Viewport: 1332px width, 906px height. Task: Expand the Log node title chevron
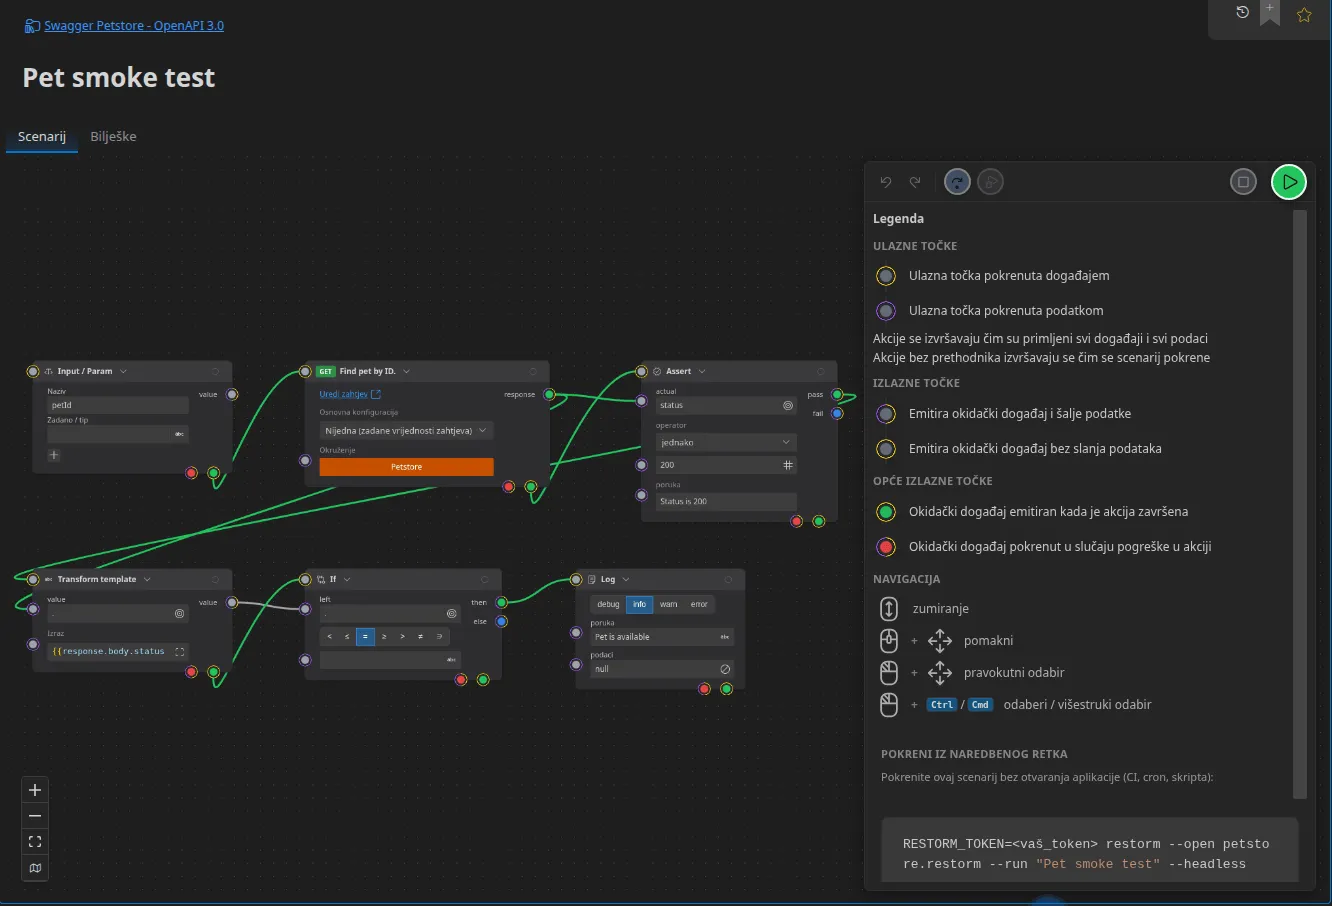pyautogui.click(x=626, y=579)
